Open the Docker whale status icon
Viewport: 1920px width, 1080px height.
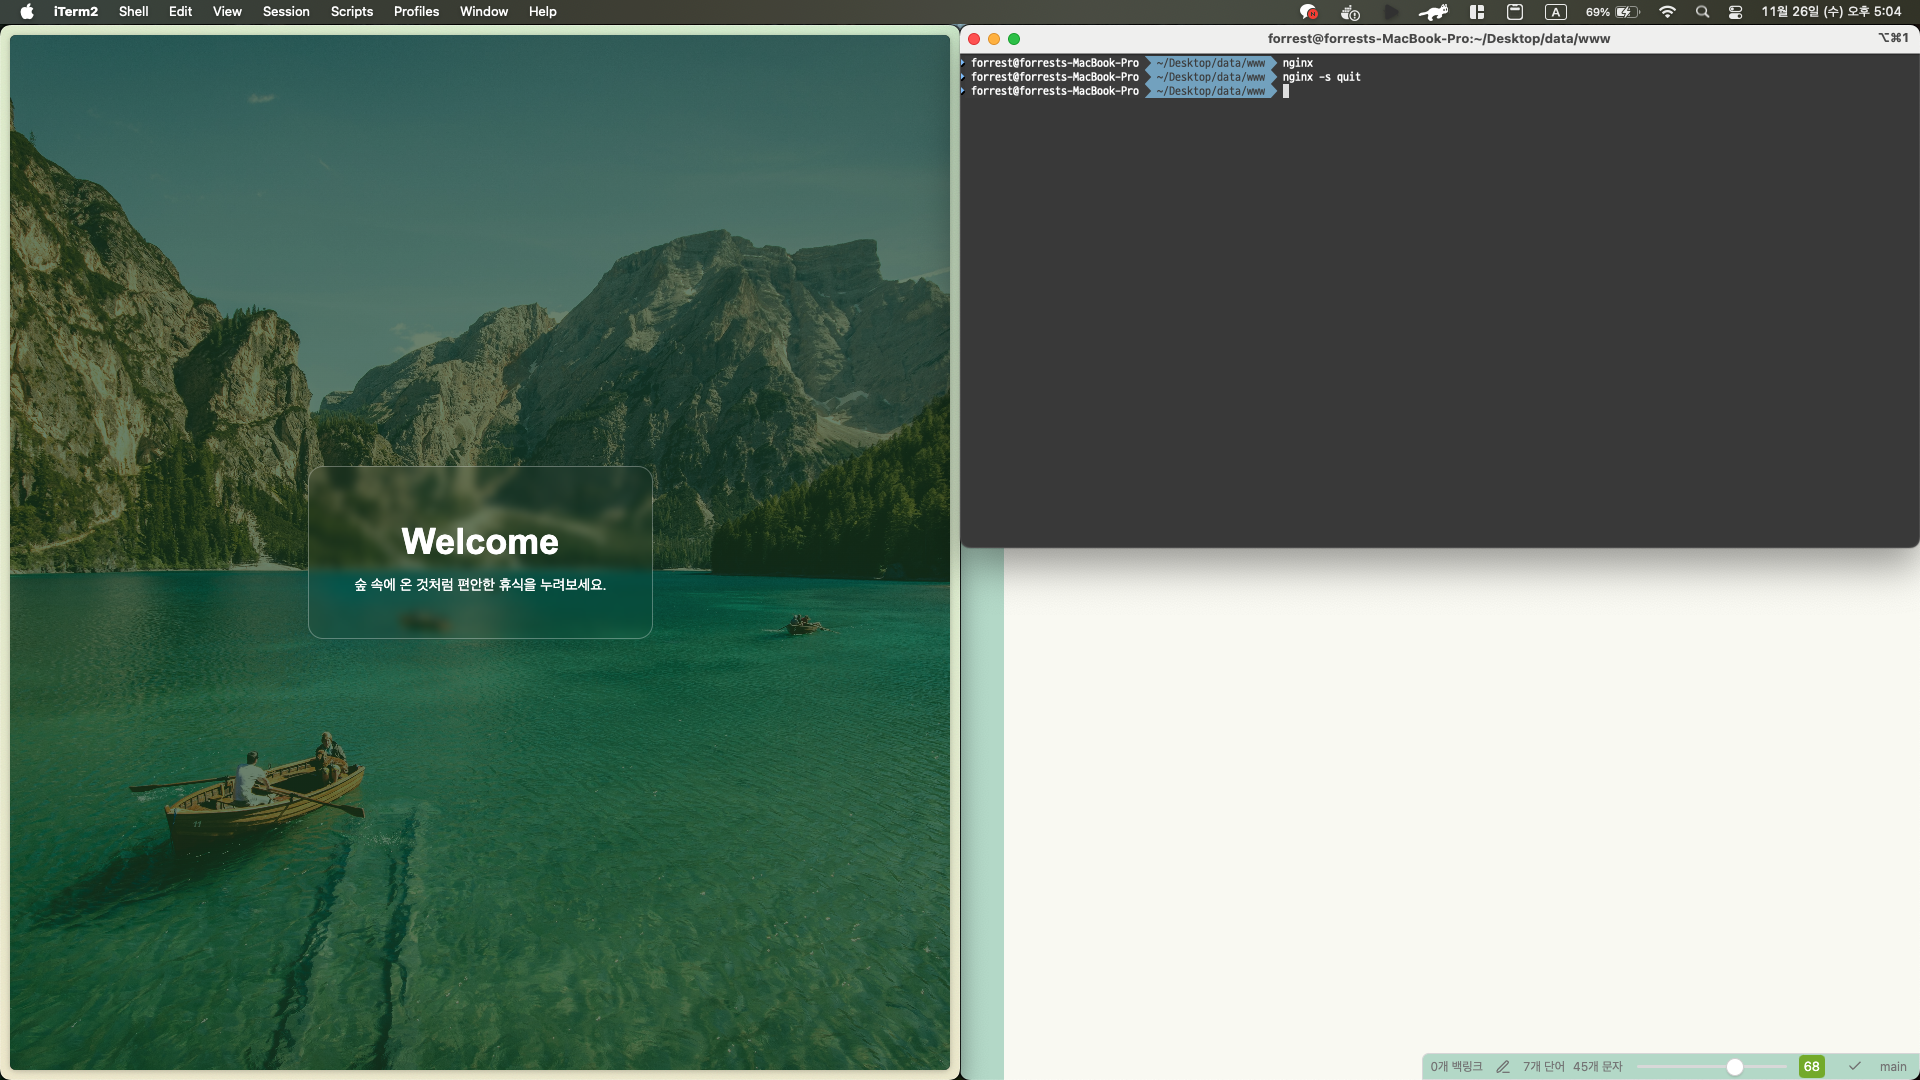pyautogui.click(x=1350, y=12)
